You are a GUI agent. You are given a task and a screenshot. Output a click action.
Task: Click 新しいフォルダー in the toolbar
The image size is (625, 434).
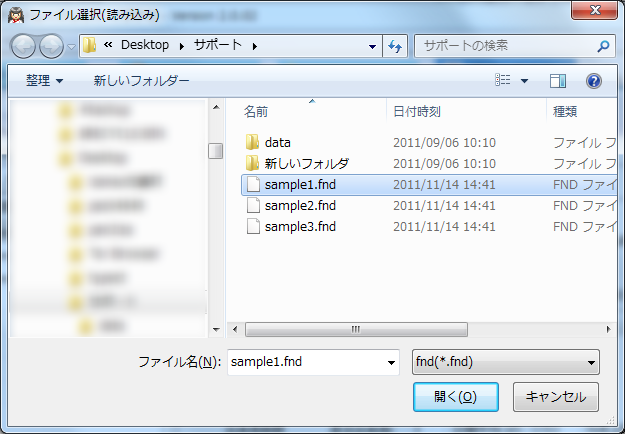point(142,81)
